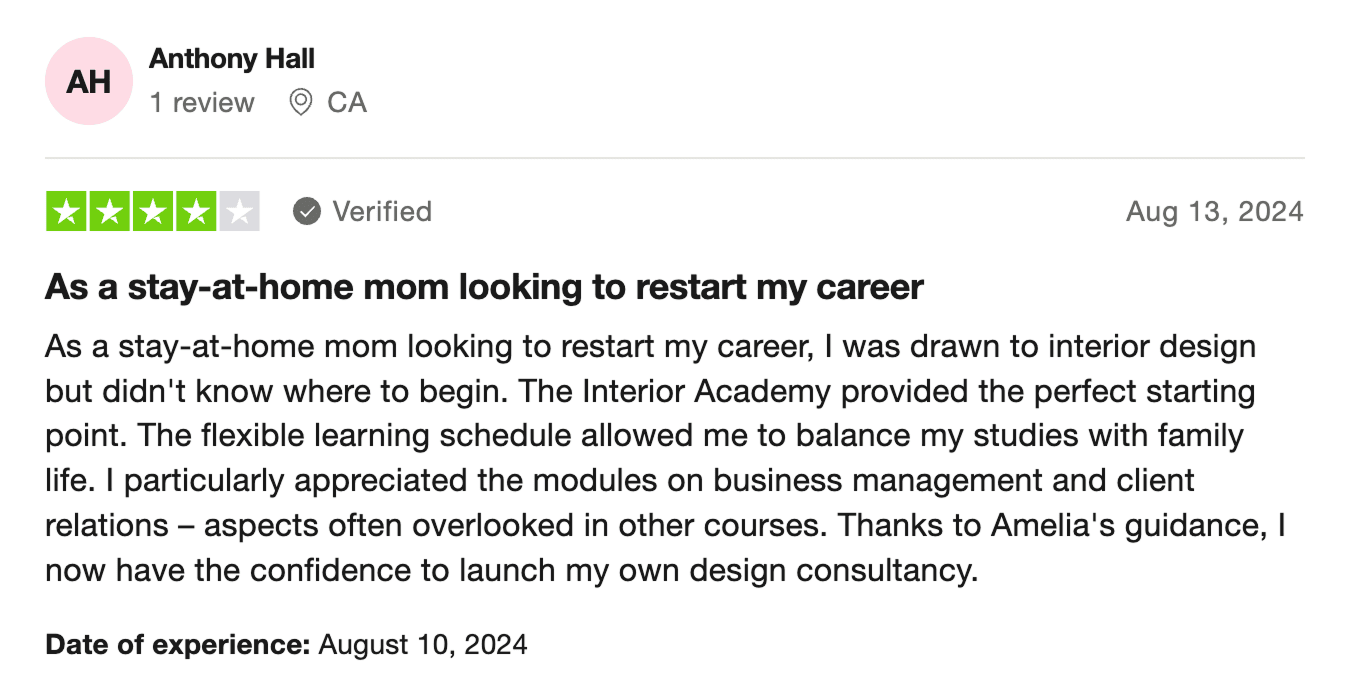Viewport: 1348px width, 694px height.
Task: Open the bold review title heading
Action: pyautogui.click(x=484, y=287)
